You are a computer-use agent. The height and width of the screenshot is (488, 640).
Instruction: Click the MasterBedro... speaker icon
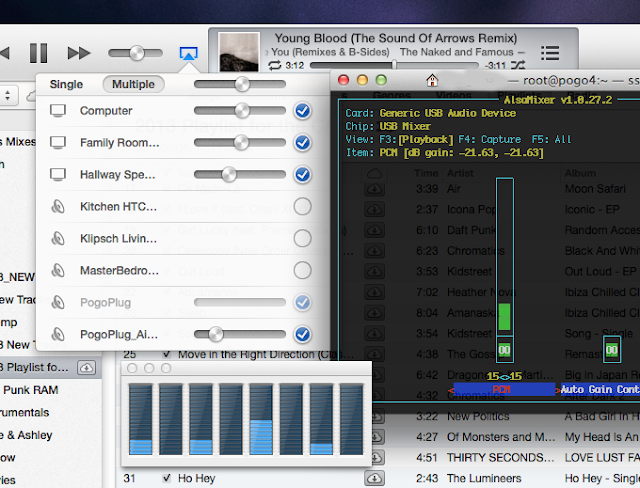point(58,271)
